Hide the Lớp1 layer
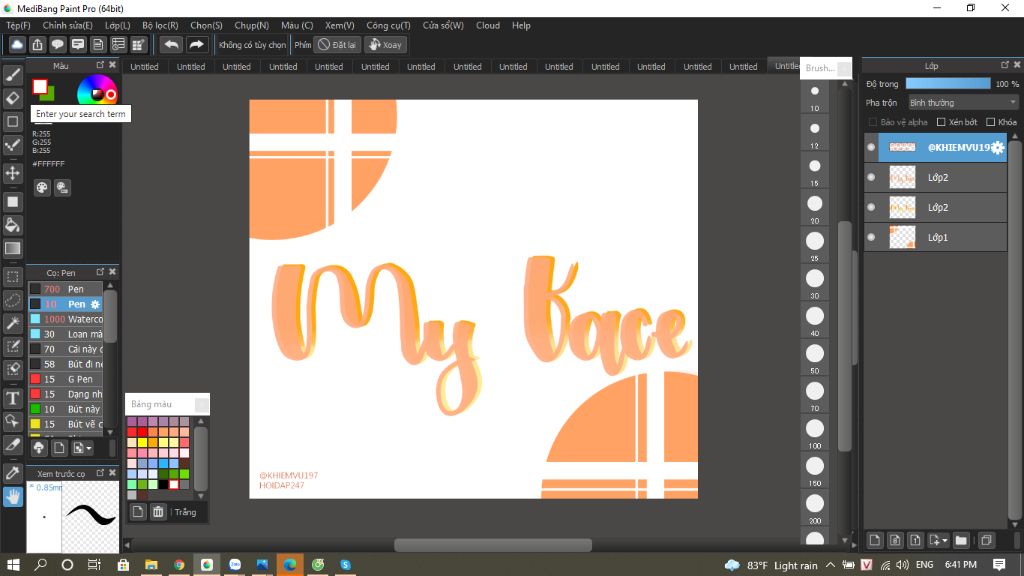The height and width of the screenshot is (576, 1024). (x=871, y=237)
